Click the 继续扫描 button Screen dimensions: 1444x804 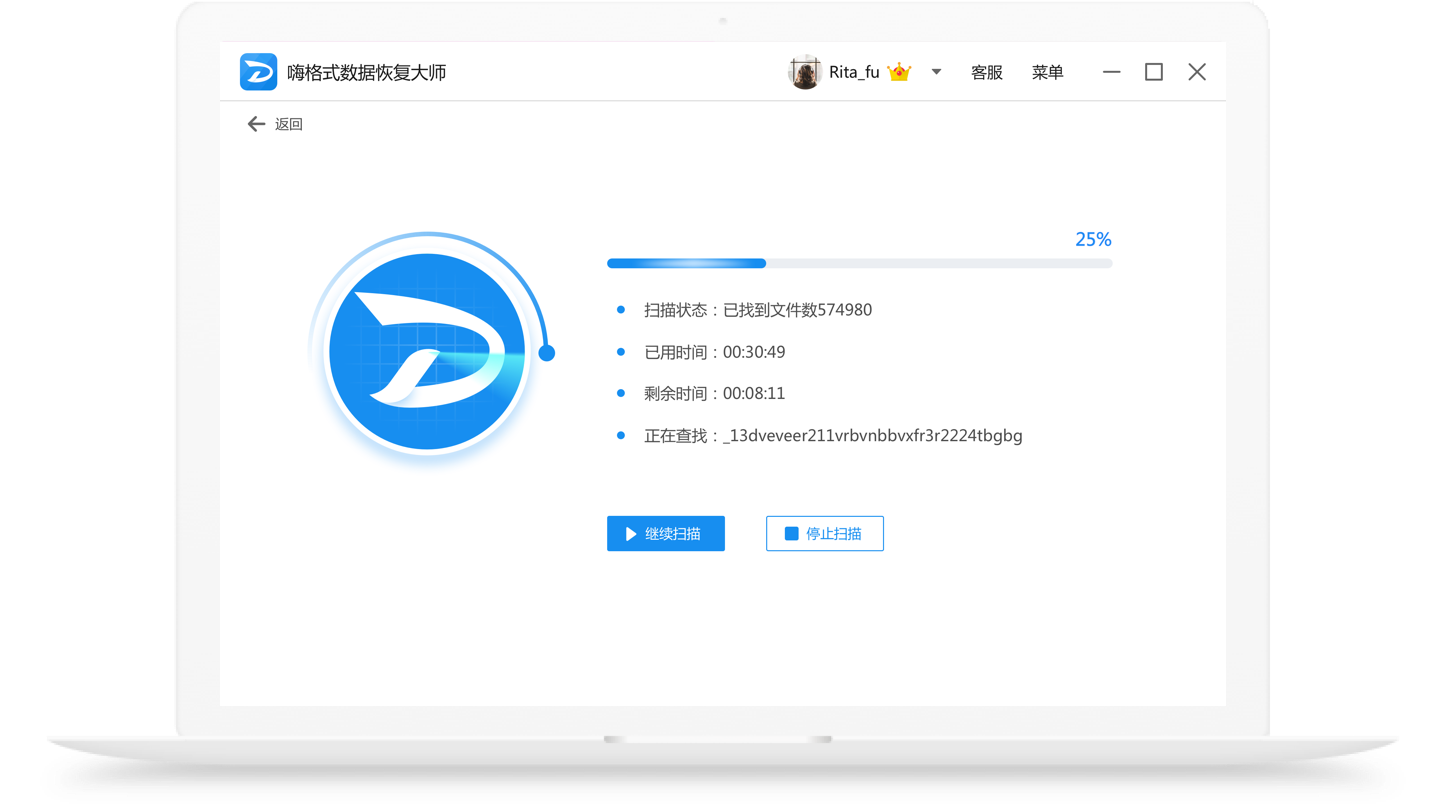click(x=666, y=534)
